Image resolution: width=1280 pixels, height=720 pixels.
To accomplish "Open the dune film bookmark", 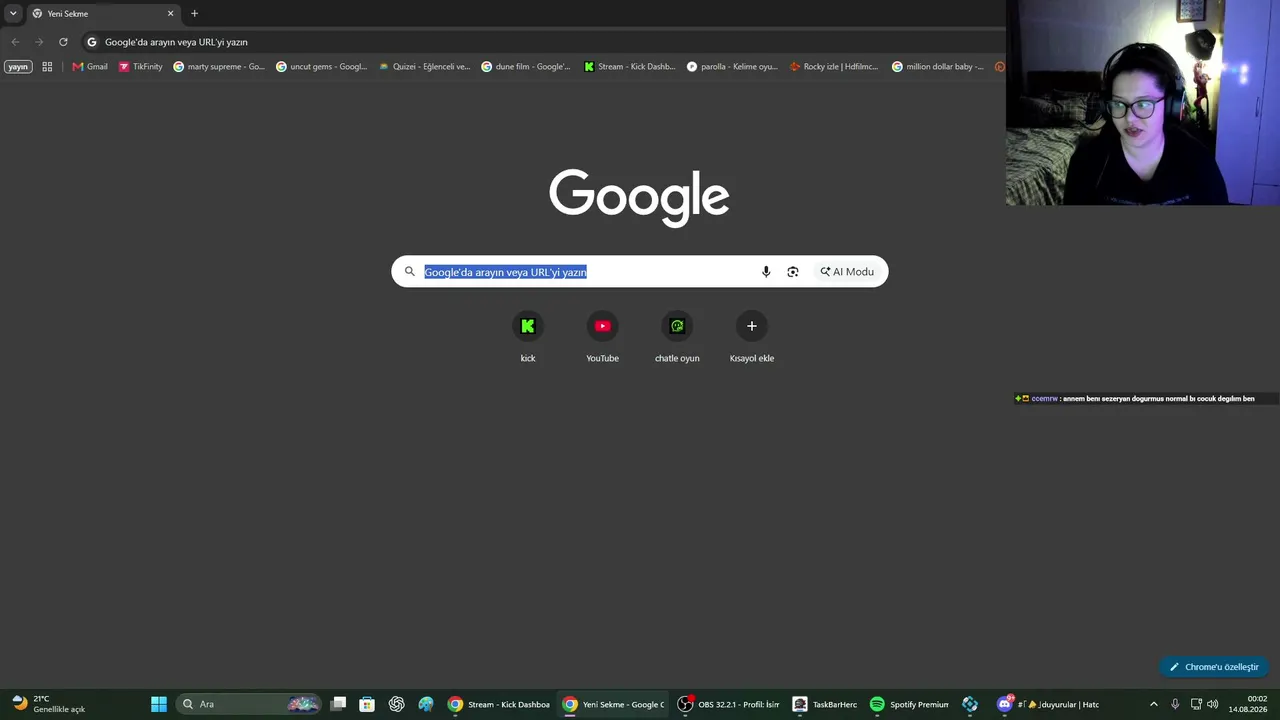I will (526, 67).
